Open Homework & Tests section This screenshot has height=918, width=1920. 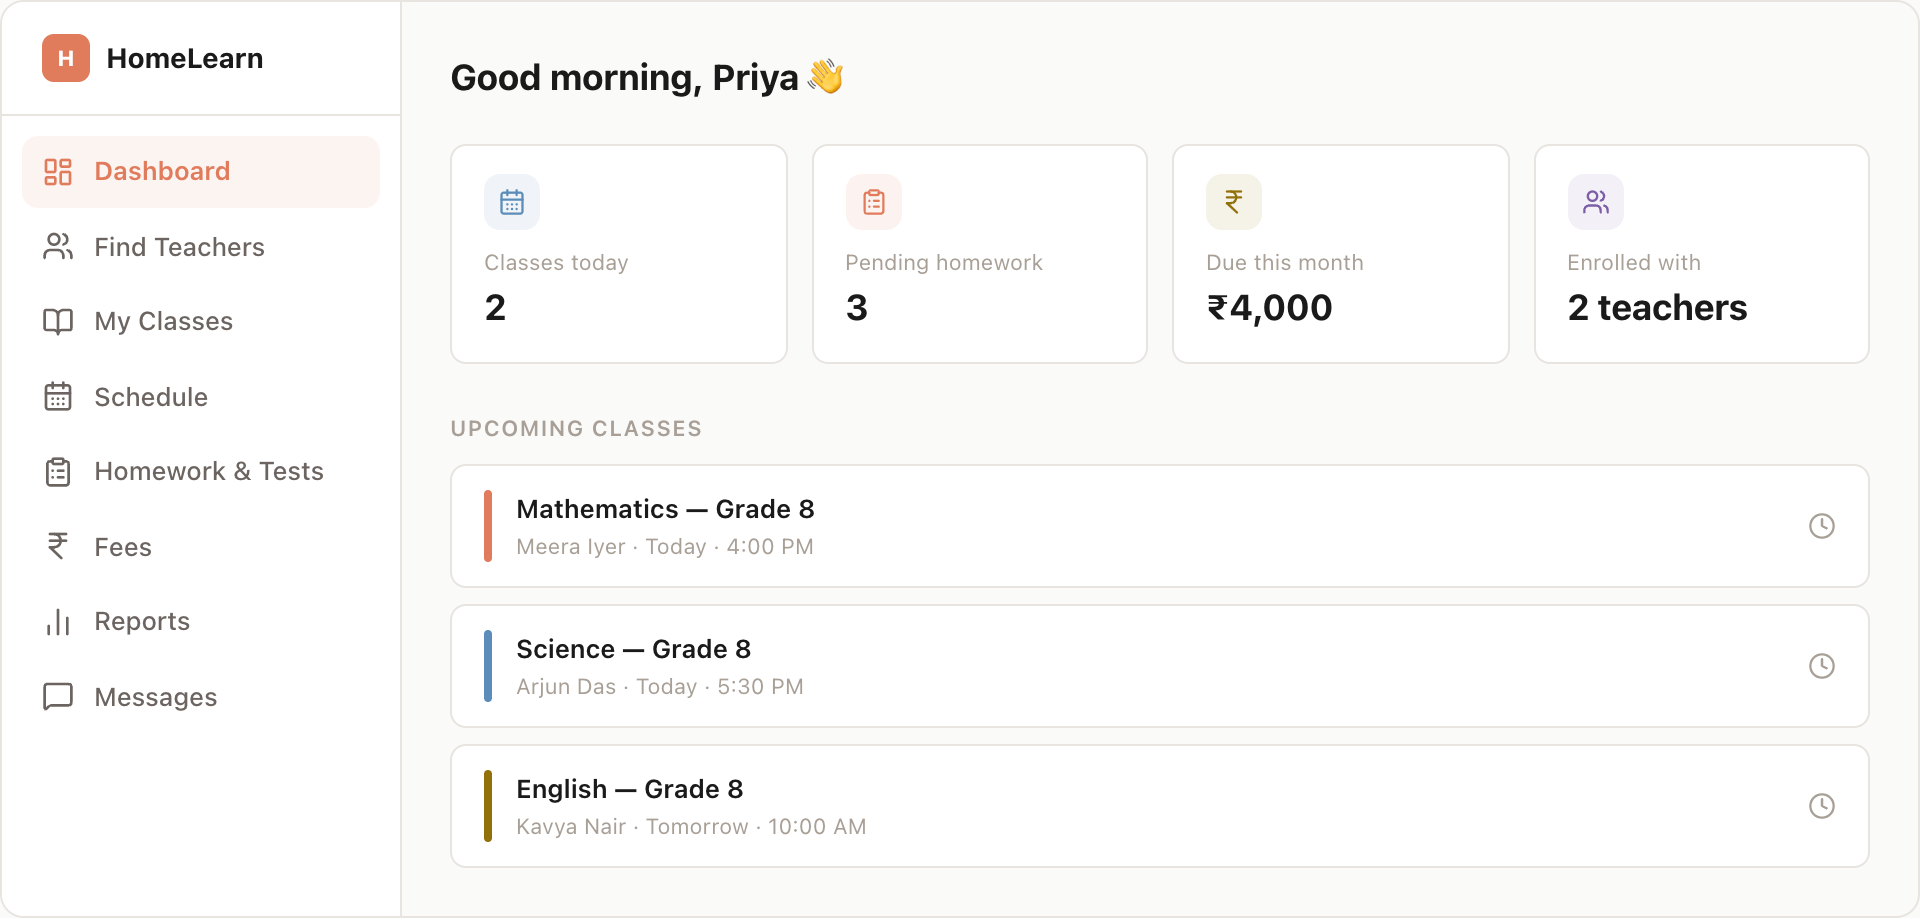pos(208,471)
